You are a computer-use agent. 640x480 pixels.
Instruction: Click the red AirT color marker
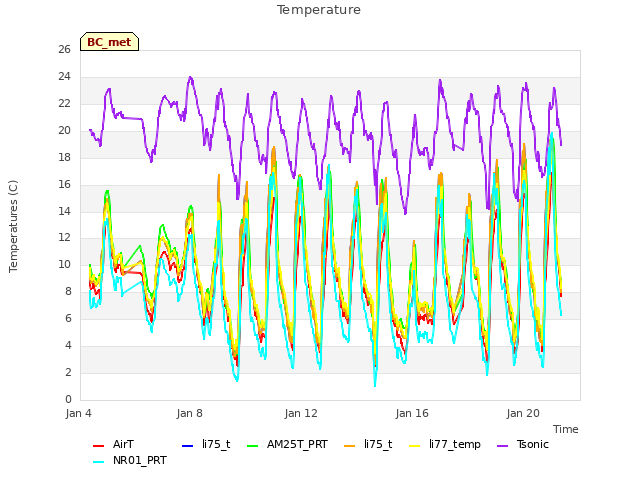pos(98,445)
